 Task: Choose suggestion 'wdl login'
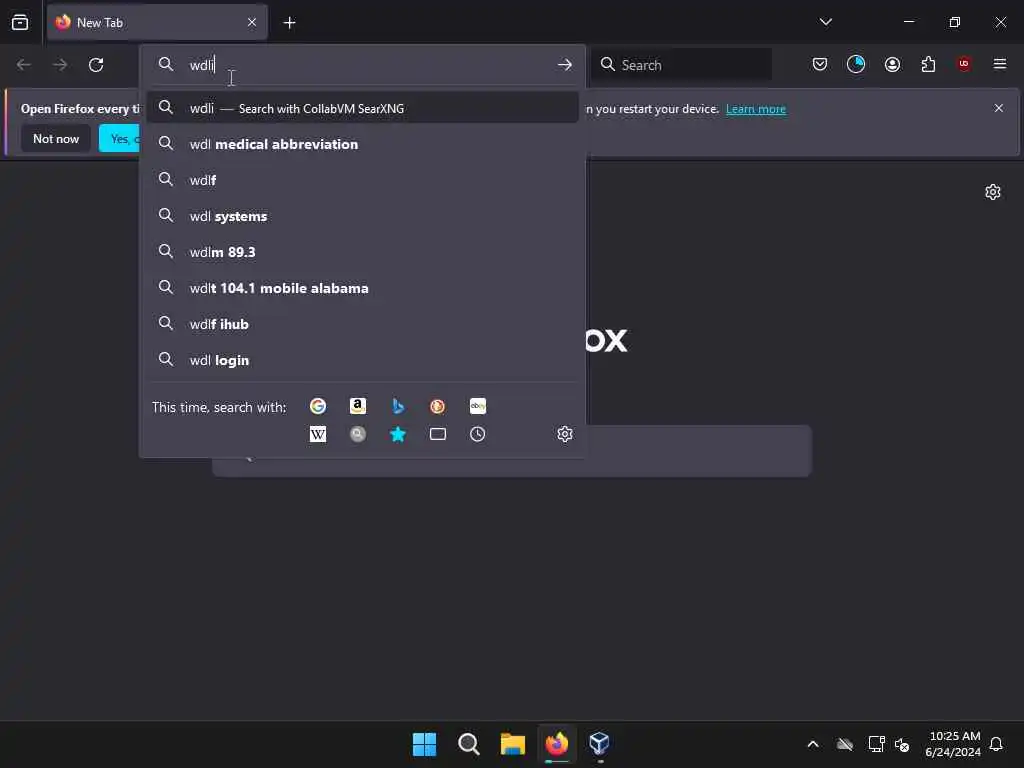(362, 360)
